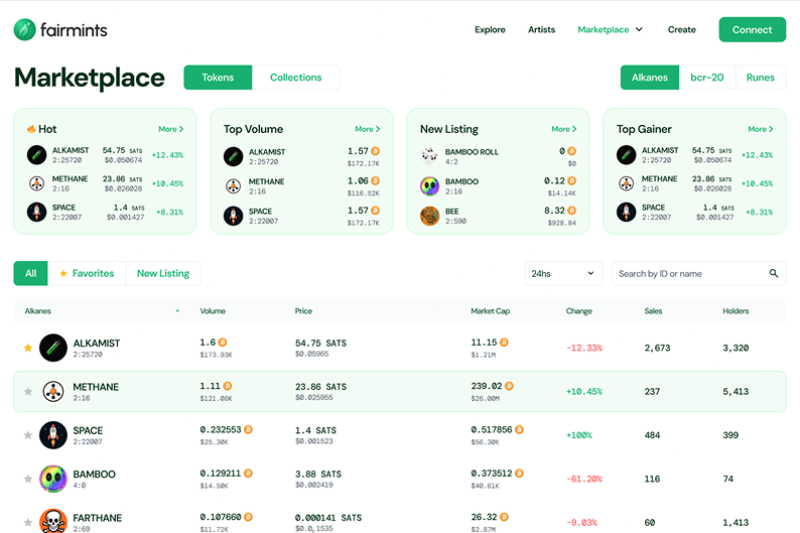The height and width of the screenshot is (533, 800).
Task: Open the 24hs time range dropdown
Action: coord(563,273)
